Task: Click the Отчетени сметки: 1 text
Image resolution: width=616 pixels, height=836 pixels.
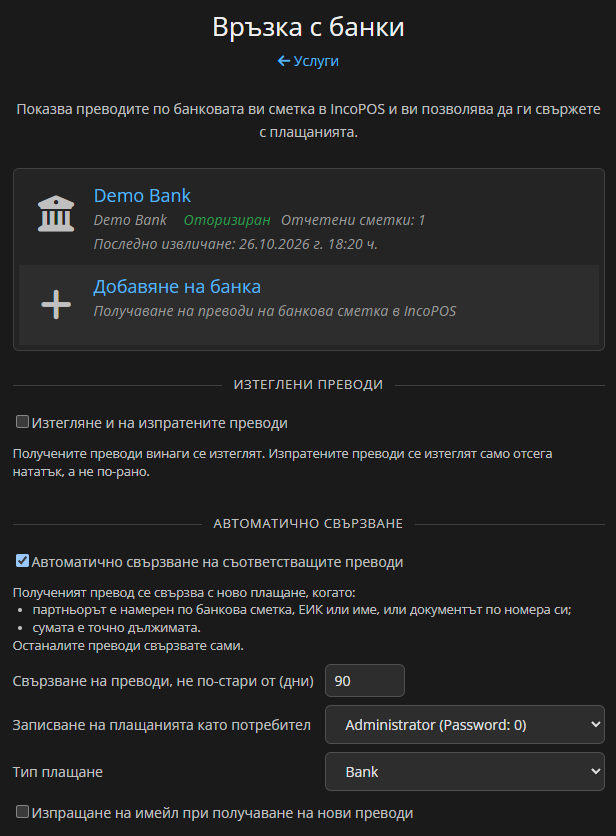Action: pyautogui.click(x=353, y=220)
